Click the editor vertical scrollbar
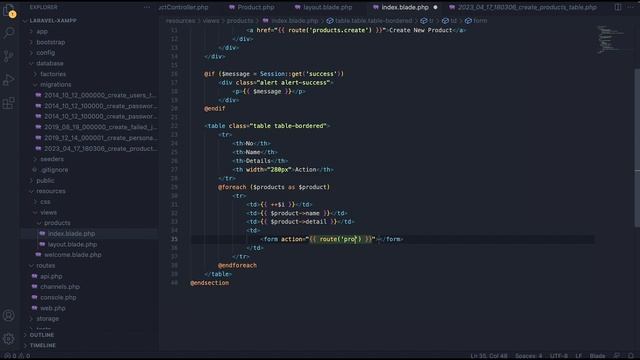The image size is (640, 360). [637, 147]
